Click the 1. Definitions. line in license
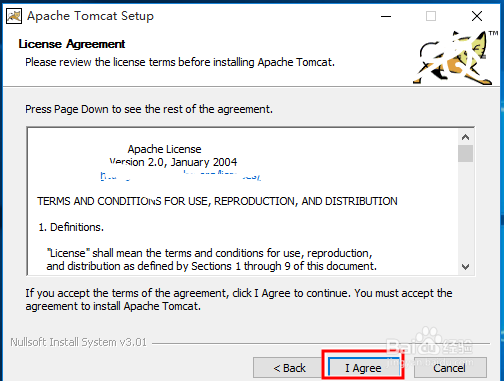The height and width of the screenshot is (381, 504). click(x=71, y=227)
